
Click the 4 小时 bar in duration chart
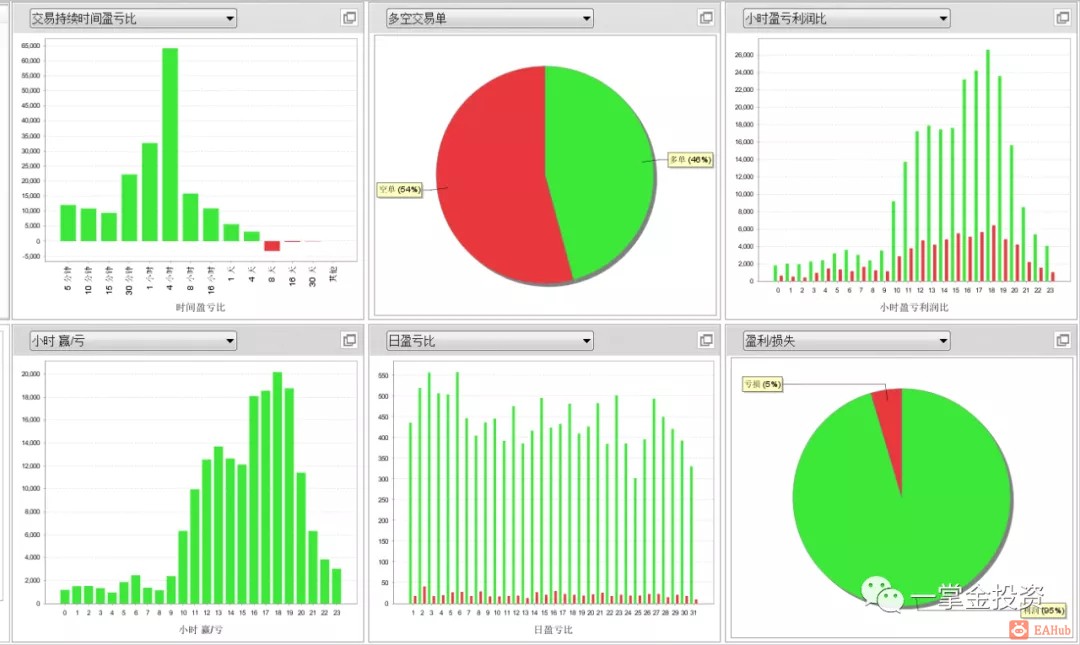pyautogui.click(x=170, y=145)
